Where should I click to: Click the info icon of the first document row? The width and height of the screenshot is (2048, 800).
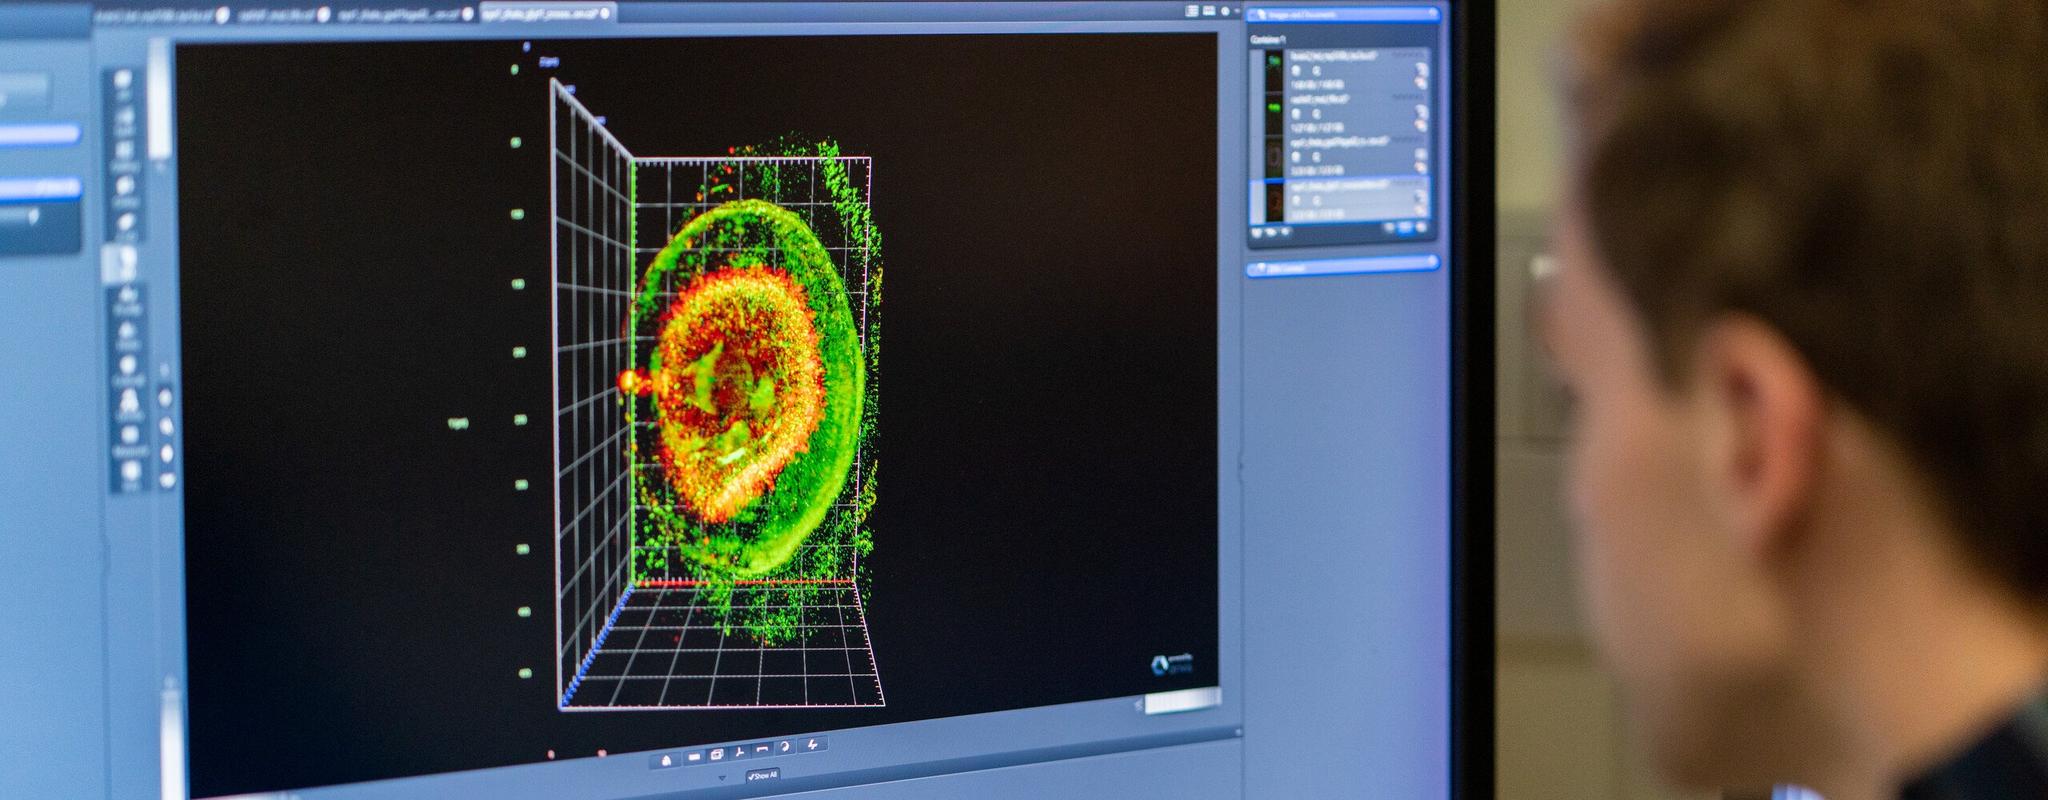pyautogui.click(x=1295, y=71)
